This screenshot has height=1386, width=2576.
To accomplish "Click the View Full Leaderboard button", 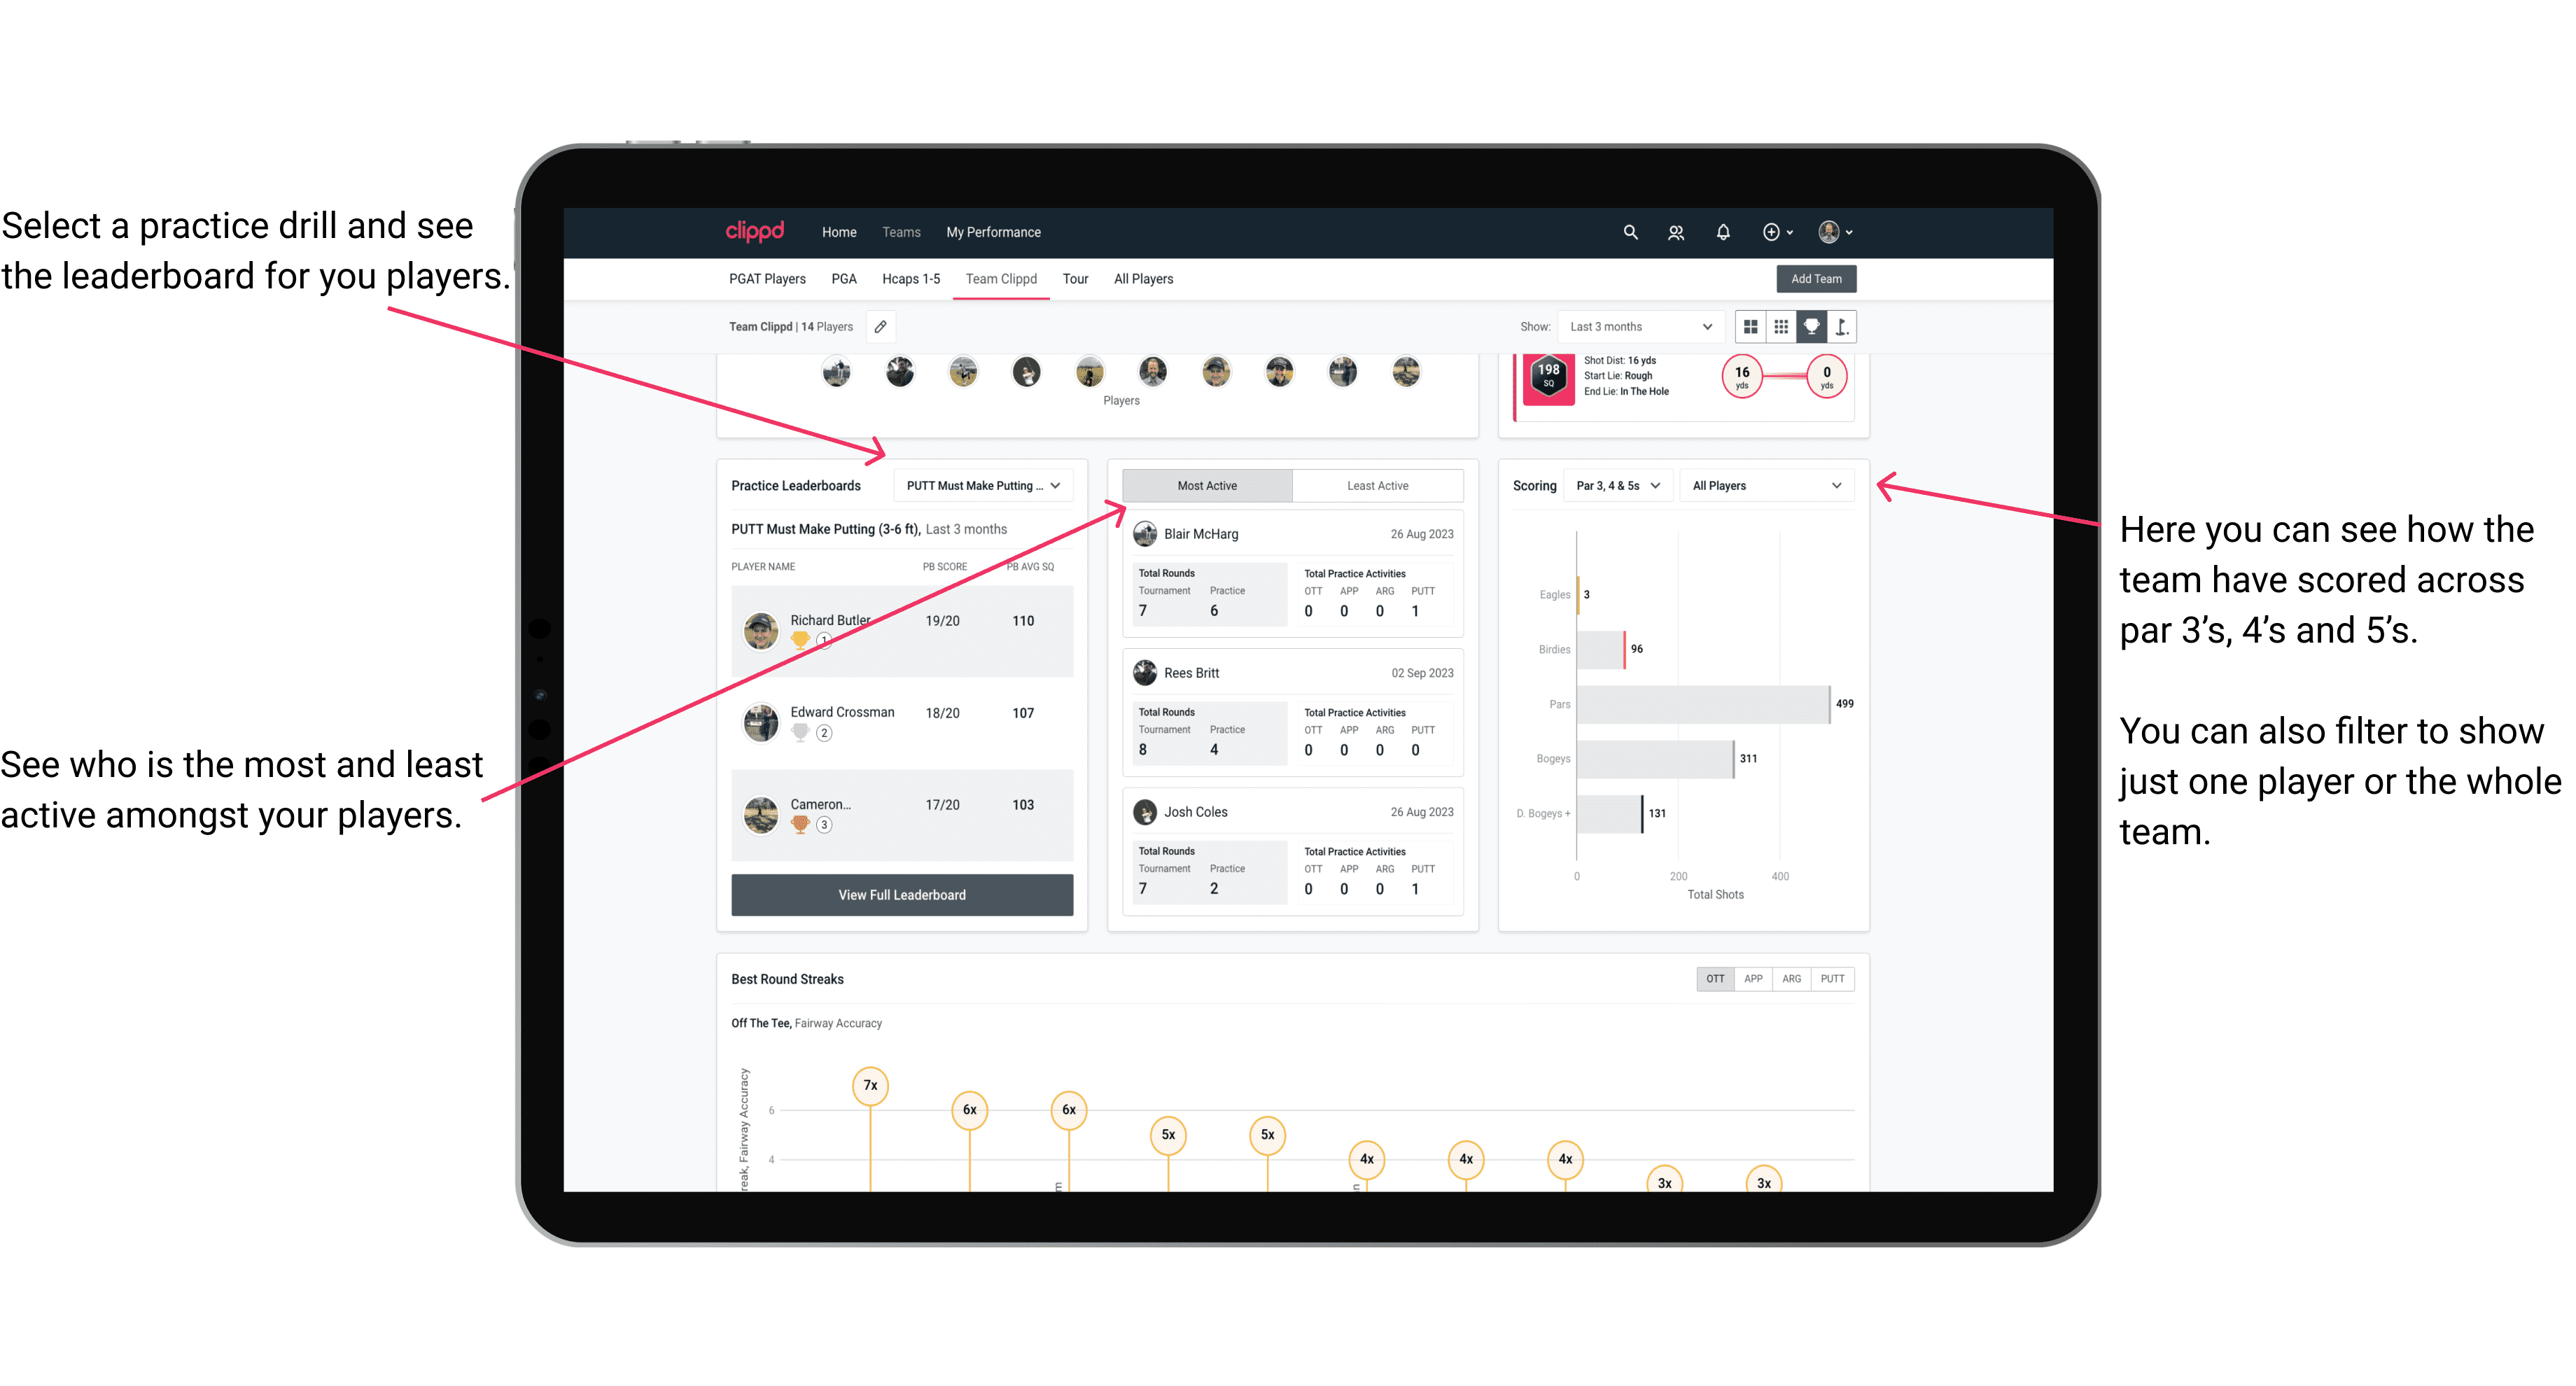I will point(901,896).
